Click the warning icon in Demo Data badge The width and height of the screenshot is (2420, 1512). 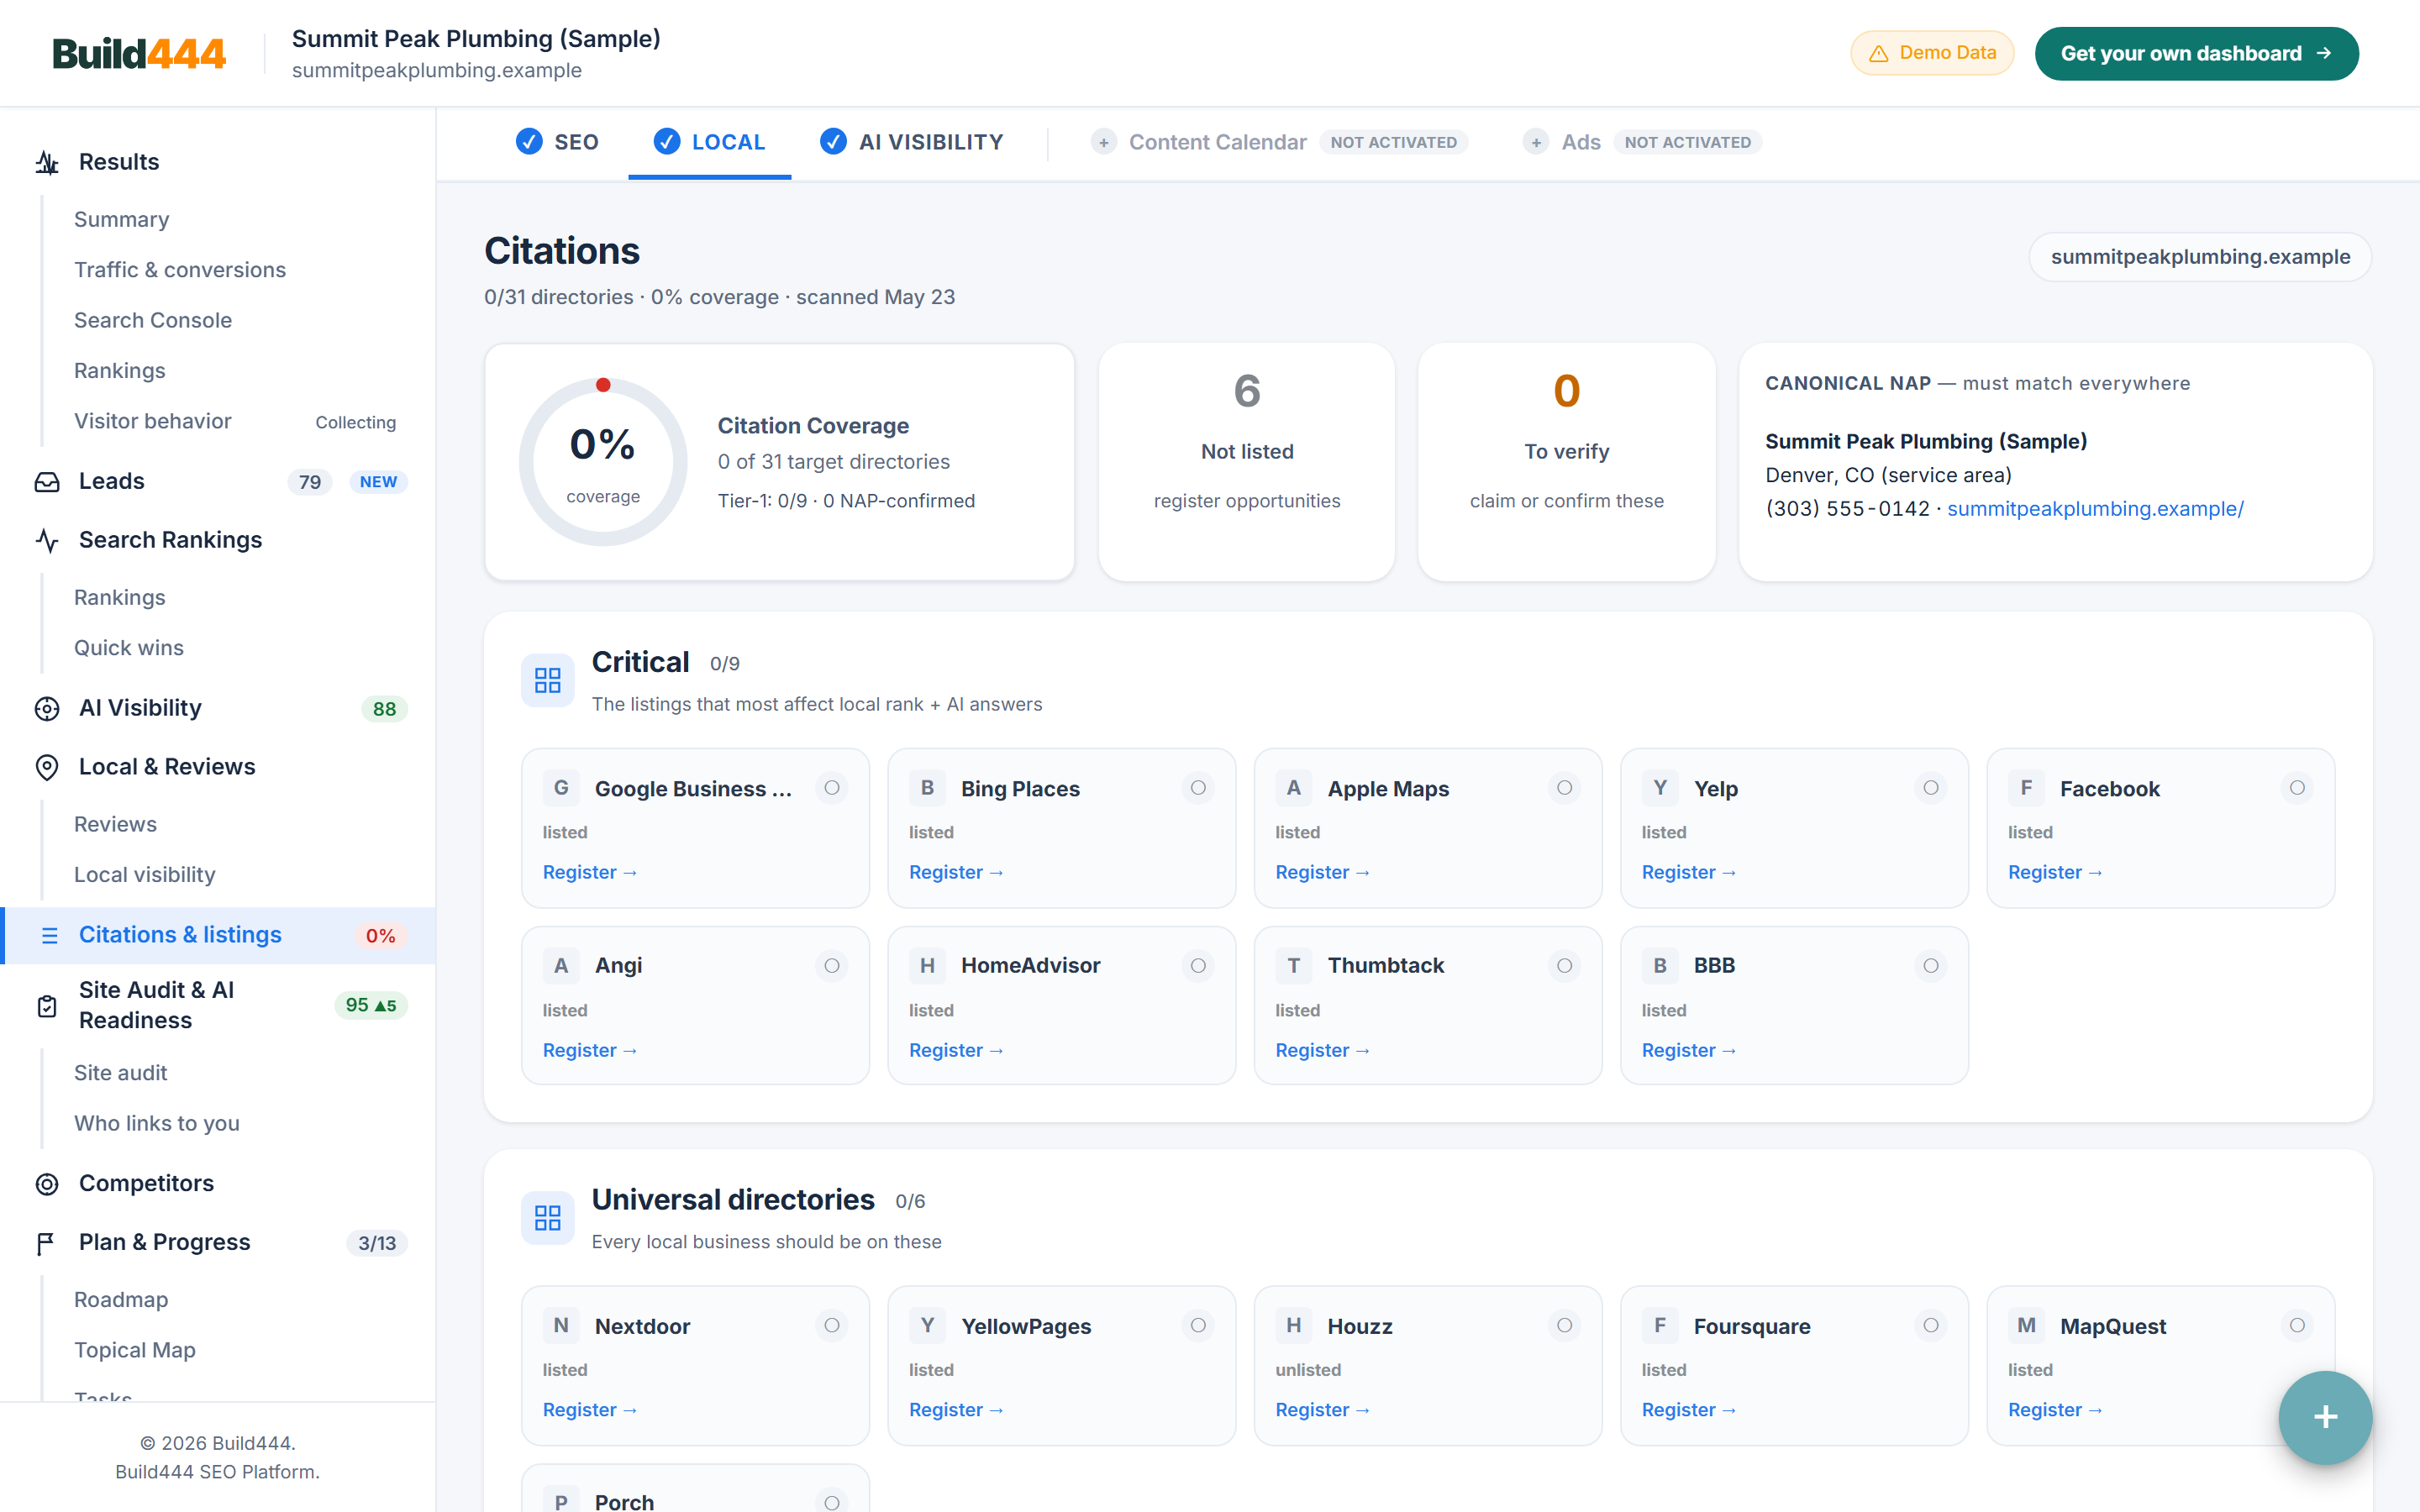[x=1878, y=54]
